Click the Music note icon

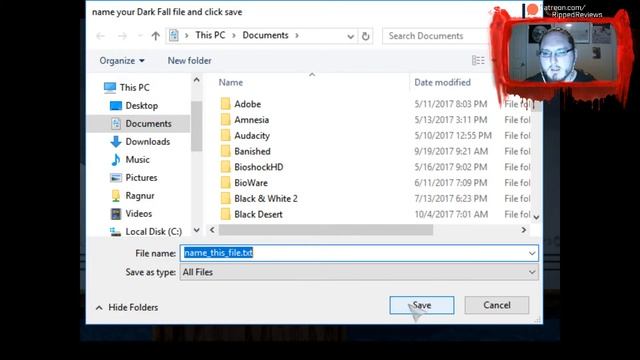click(116, 160)
